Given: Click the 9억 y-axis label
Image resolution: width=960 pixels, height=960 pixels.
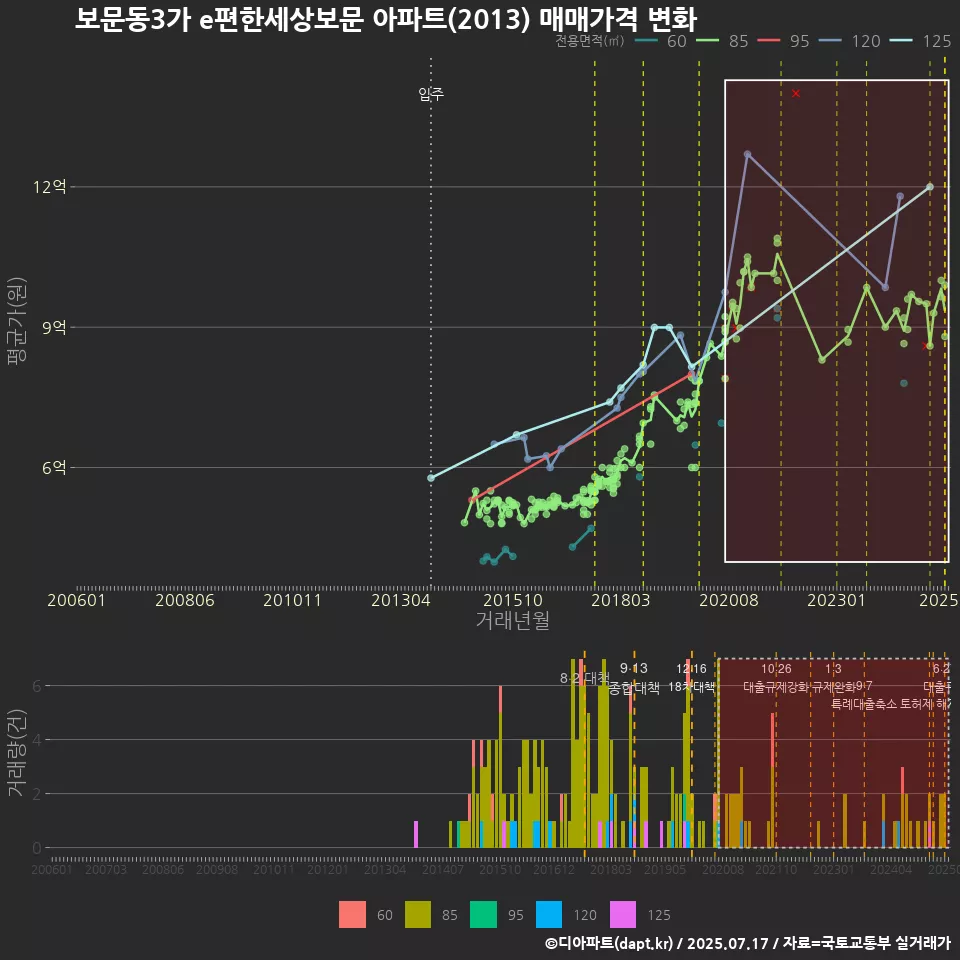Looking at the screenshot, I should (54, 328).
